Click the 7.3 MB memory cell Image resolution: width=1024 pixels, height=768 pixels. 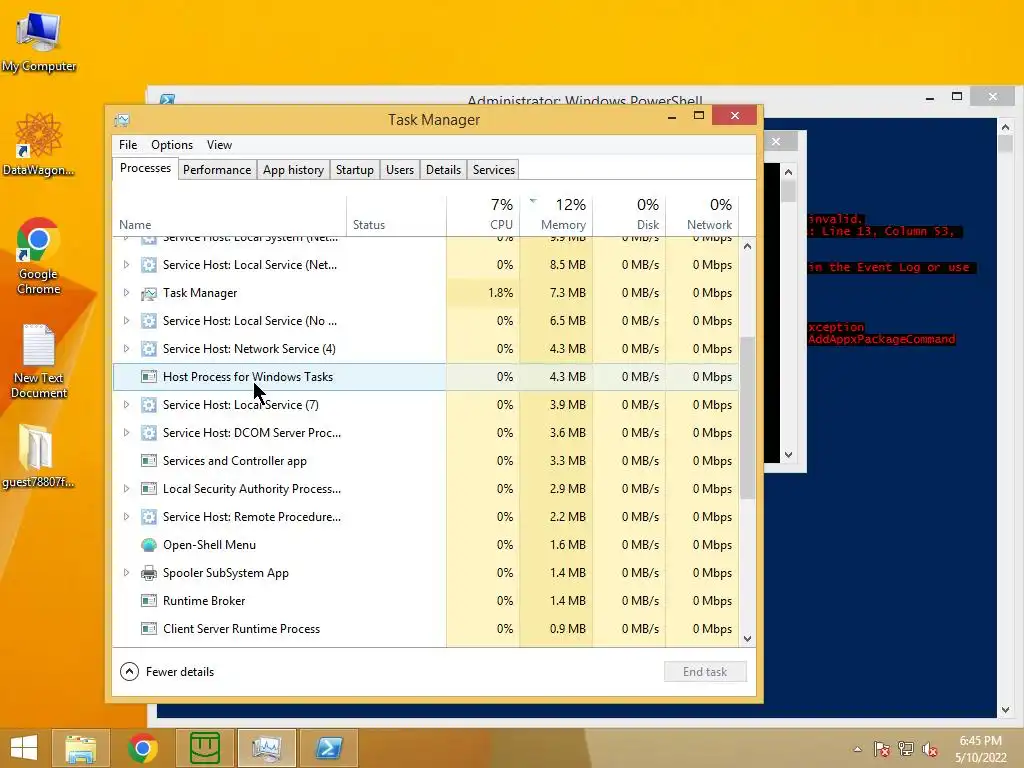pos(556,293)
